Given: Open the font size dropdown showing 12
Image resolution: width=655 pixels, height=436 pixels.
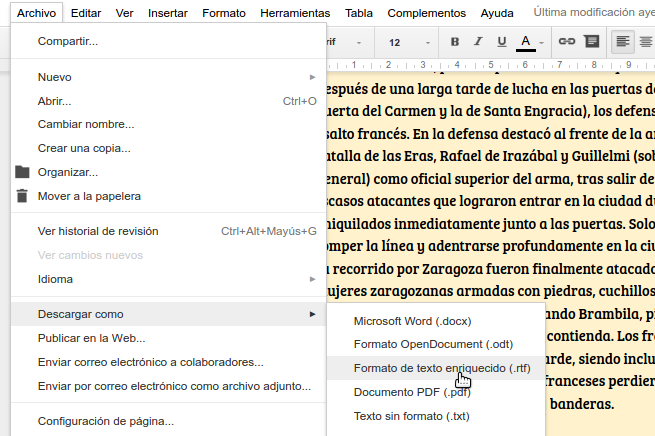Looking at the screenshot, I should tap(409, 42).
